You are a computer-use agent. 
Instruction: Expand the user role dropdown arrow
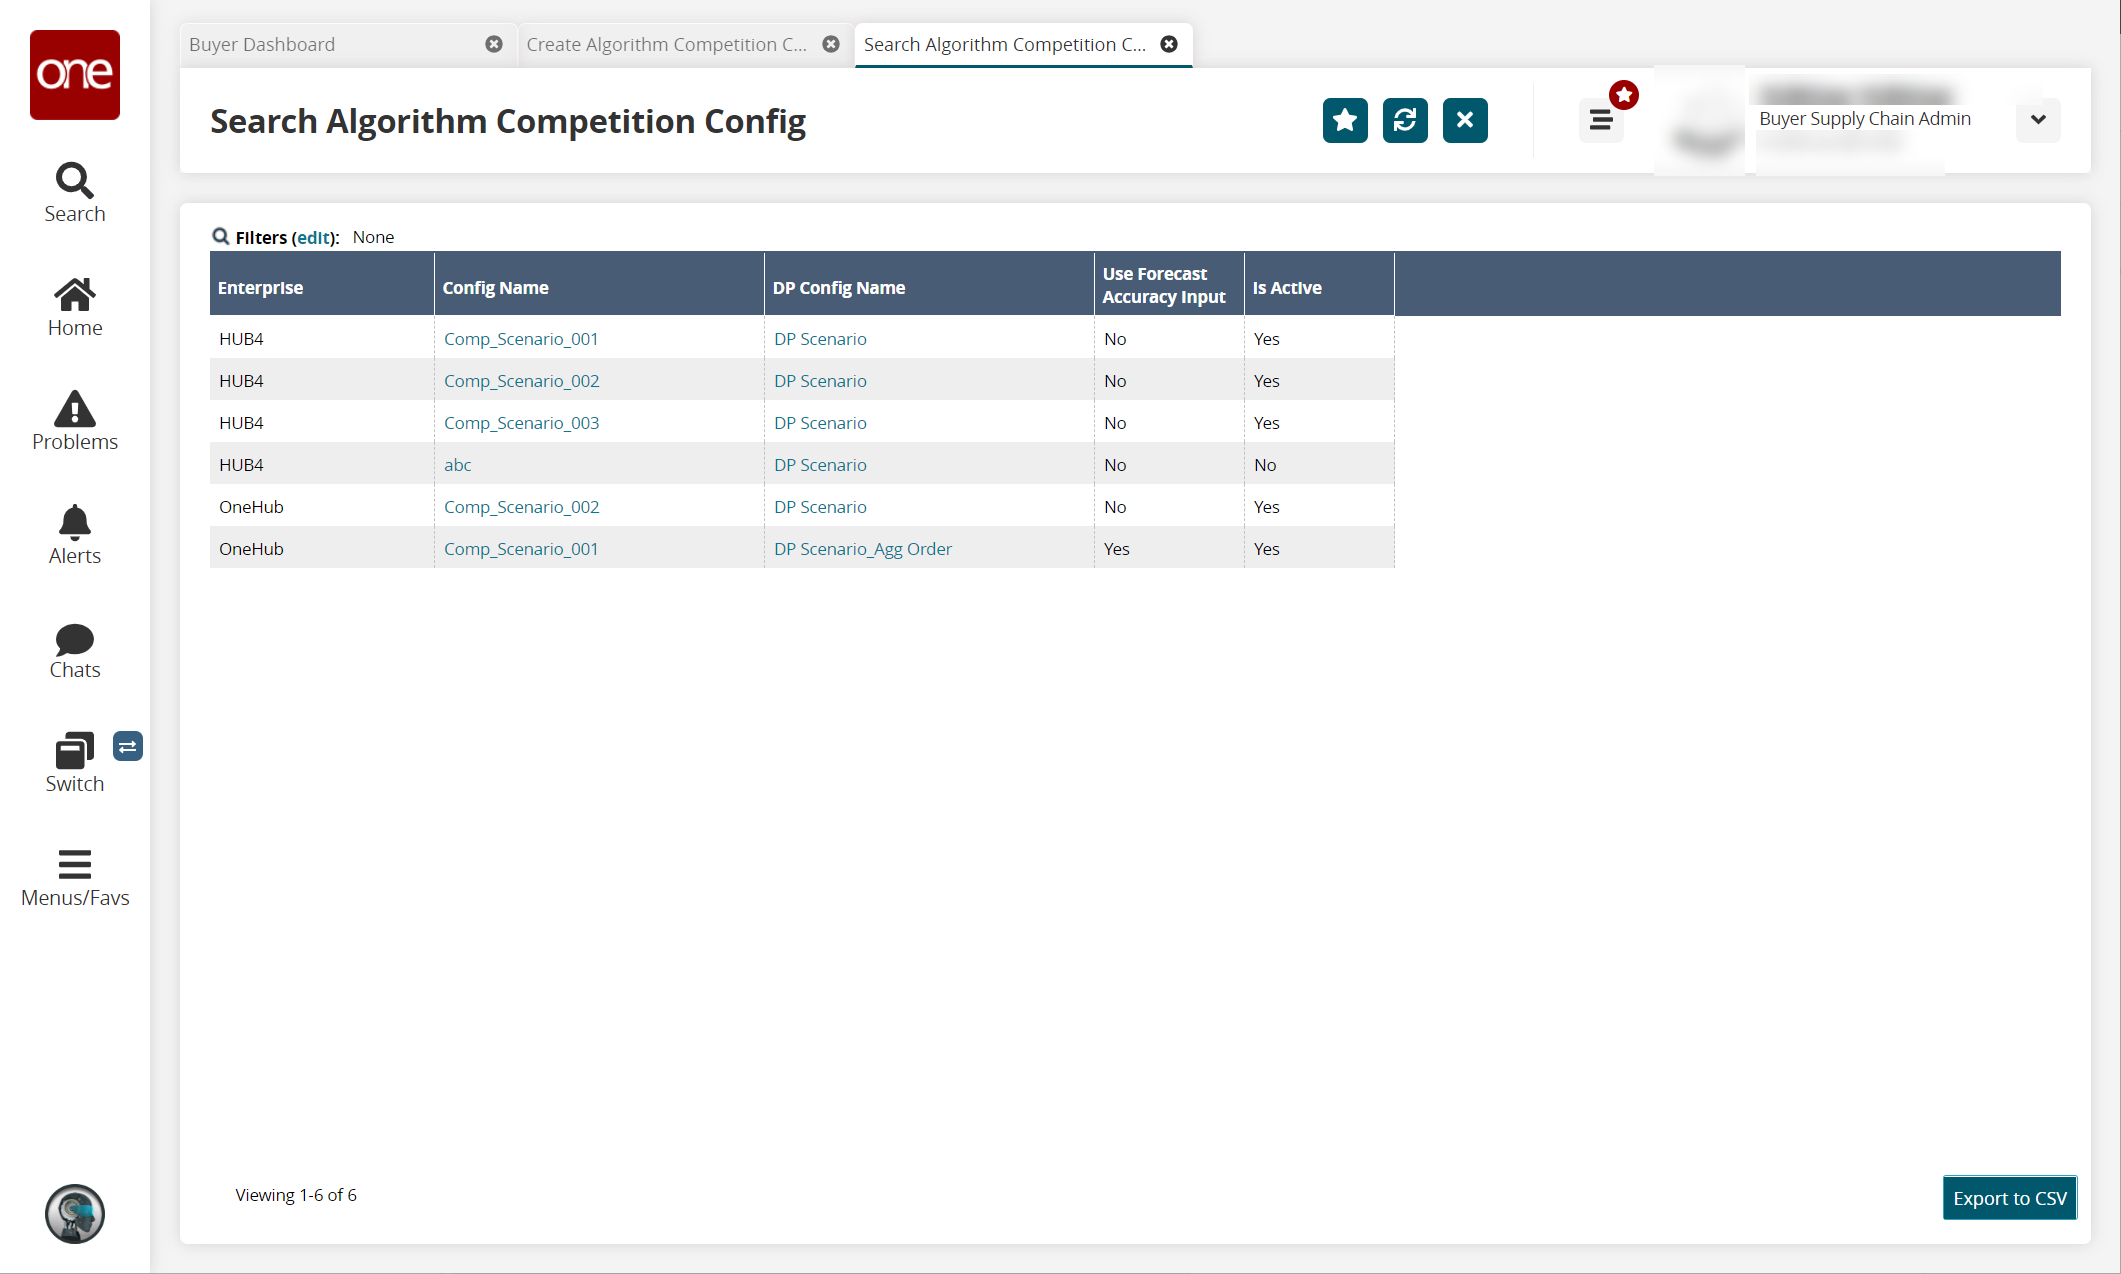(x=2038, y=120)
